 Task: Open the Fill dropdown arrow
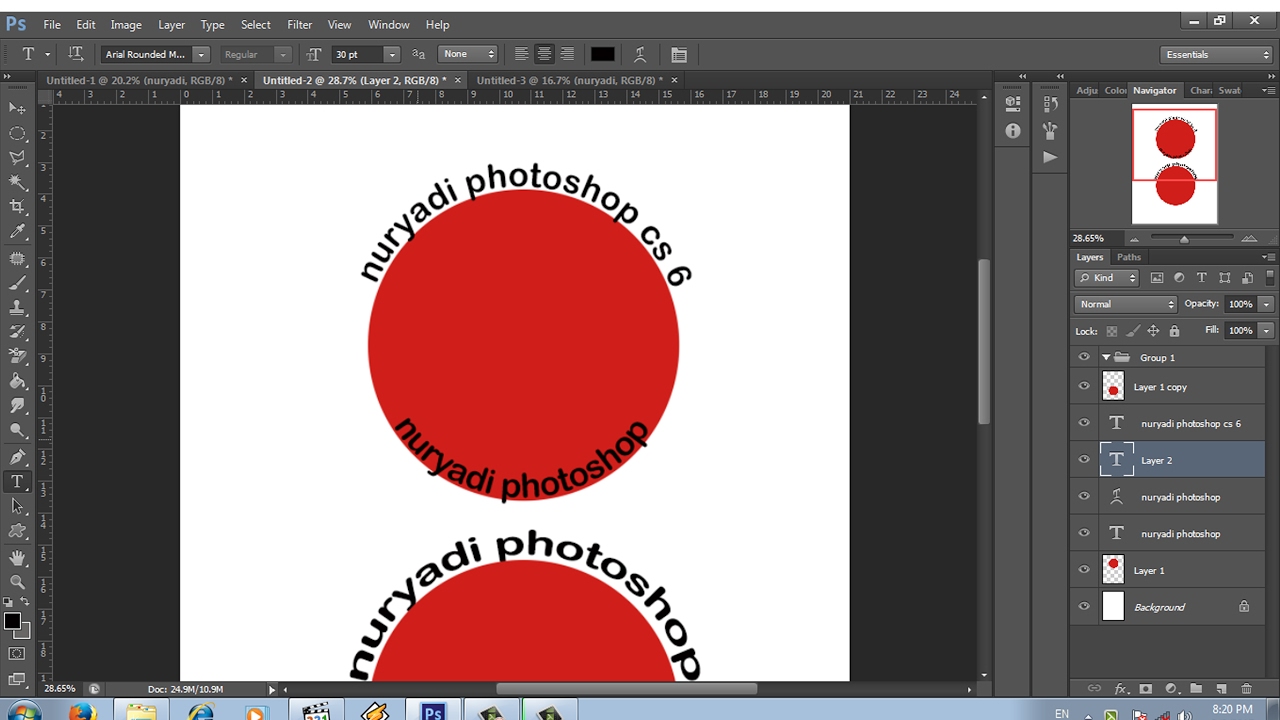pos(1266,330)
